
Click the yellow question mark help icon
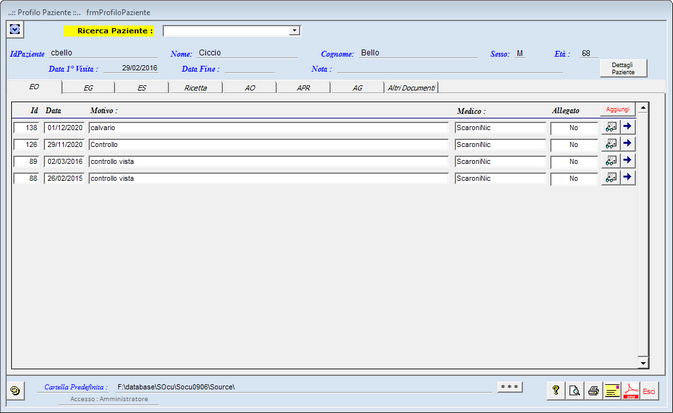coord(555,390)
